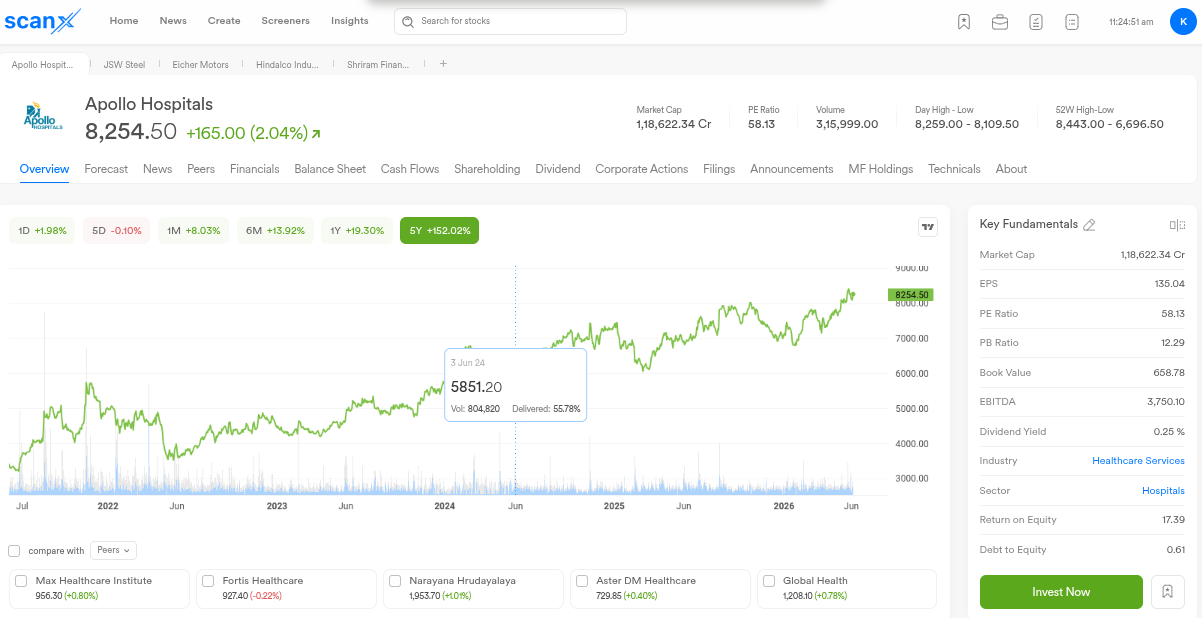1202x618 pixels.
Task: Add a new stock tab with plus
Action: point(444,64)
